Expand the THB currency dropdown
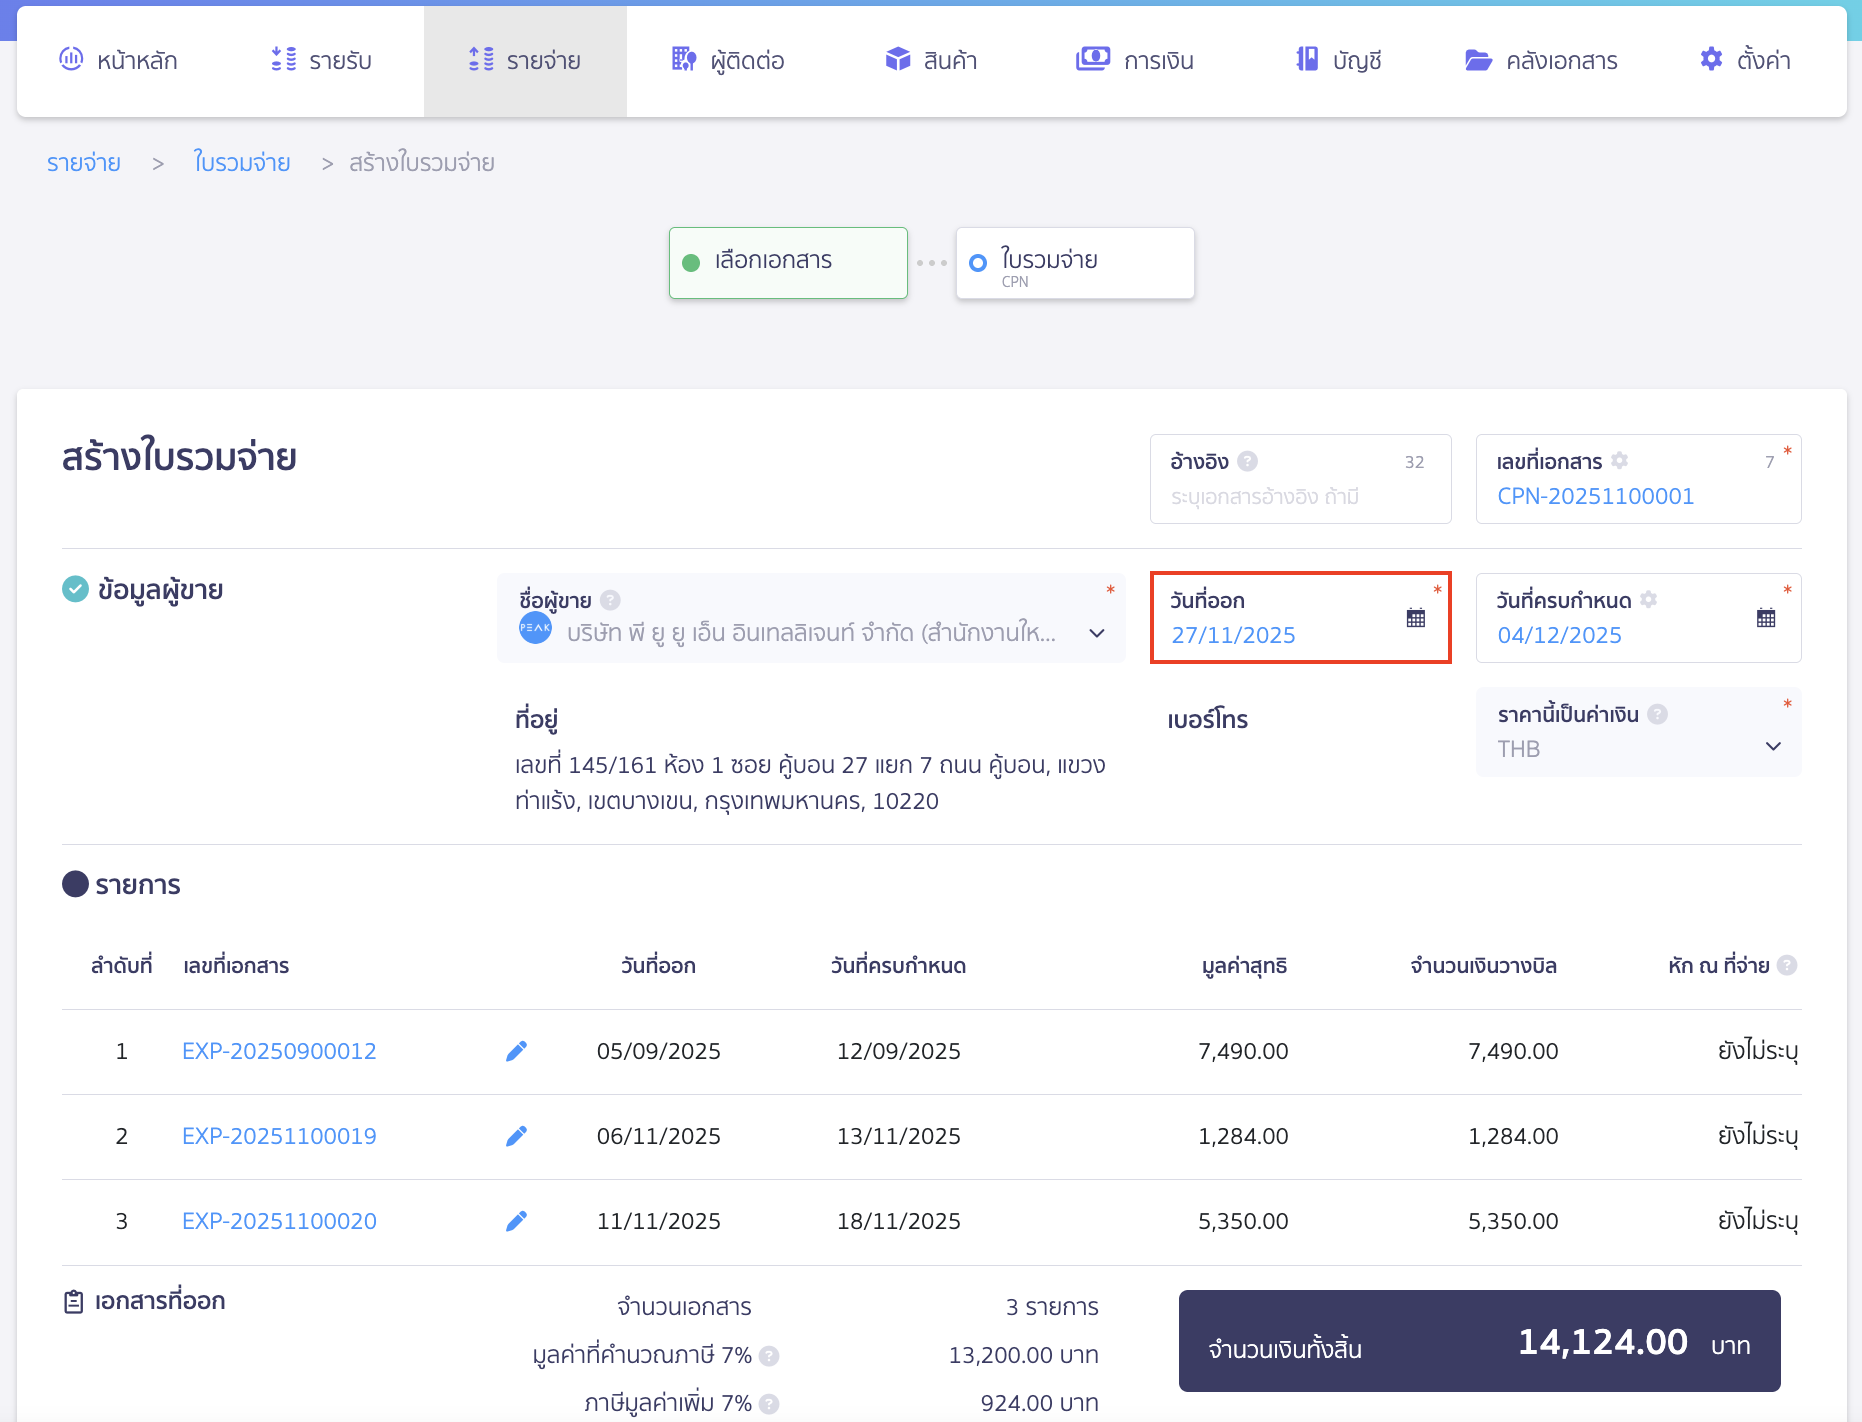Image resolution: width=1862 pixels, height=1422 pixels. [x=1772, y=747]
